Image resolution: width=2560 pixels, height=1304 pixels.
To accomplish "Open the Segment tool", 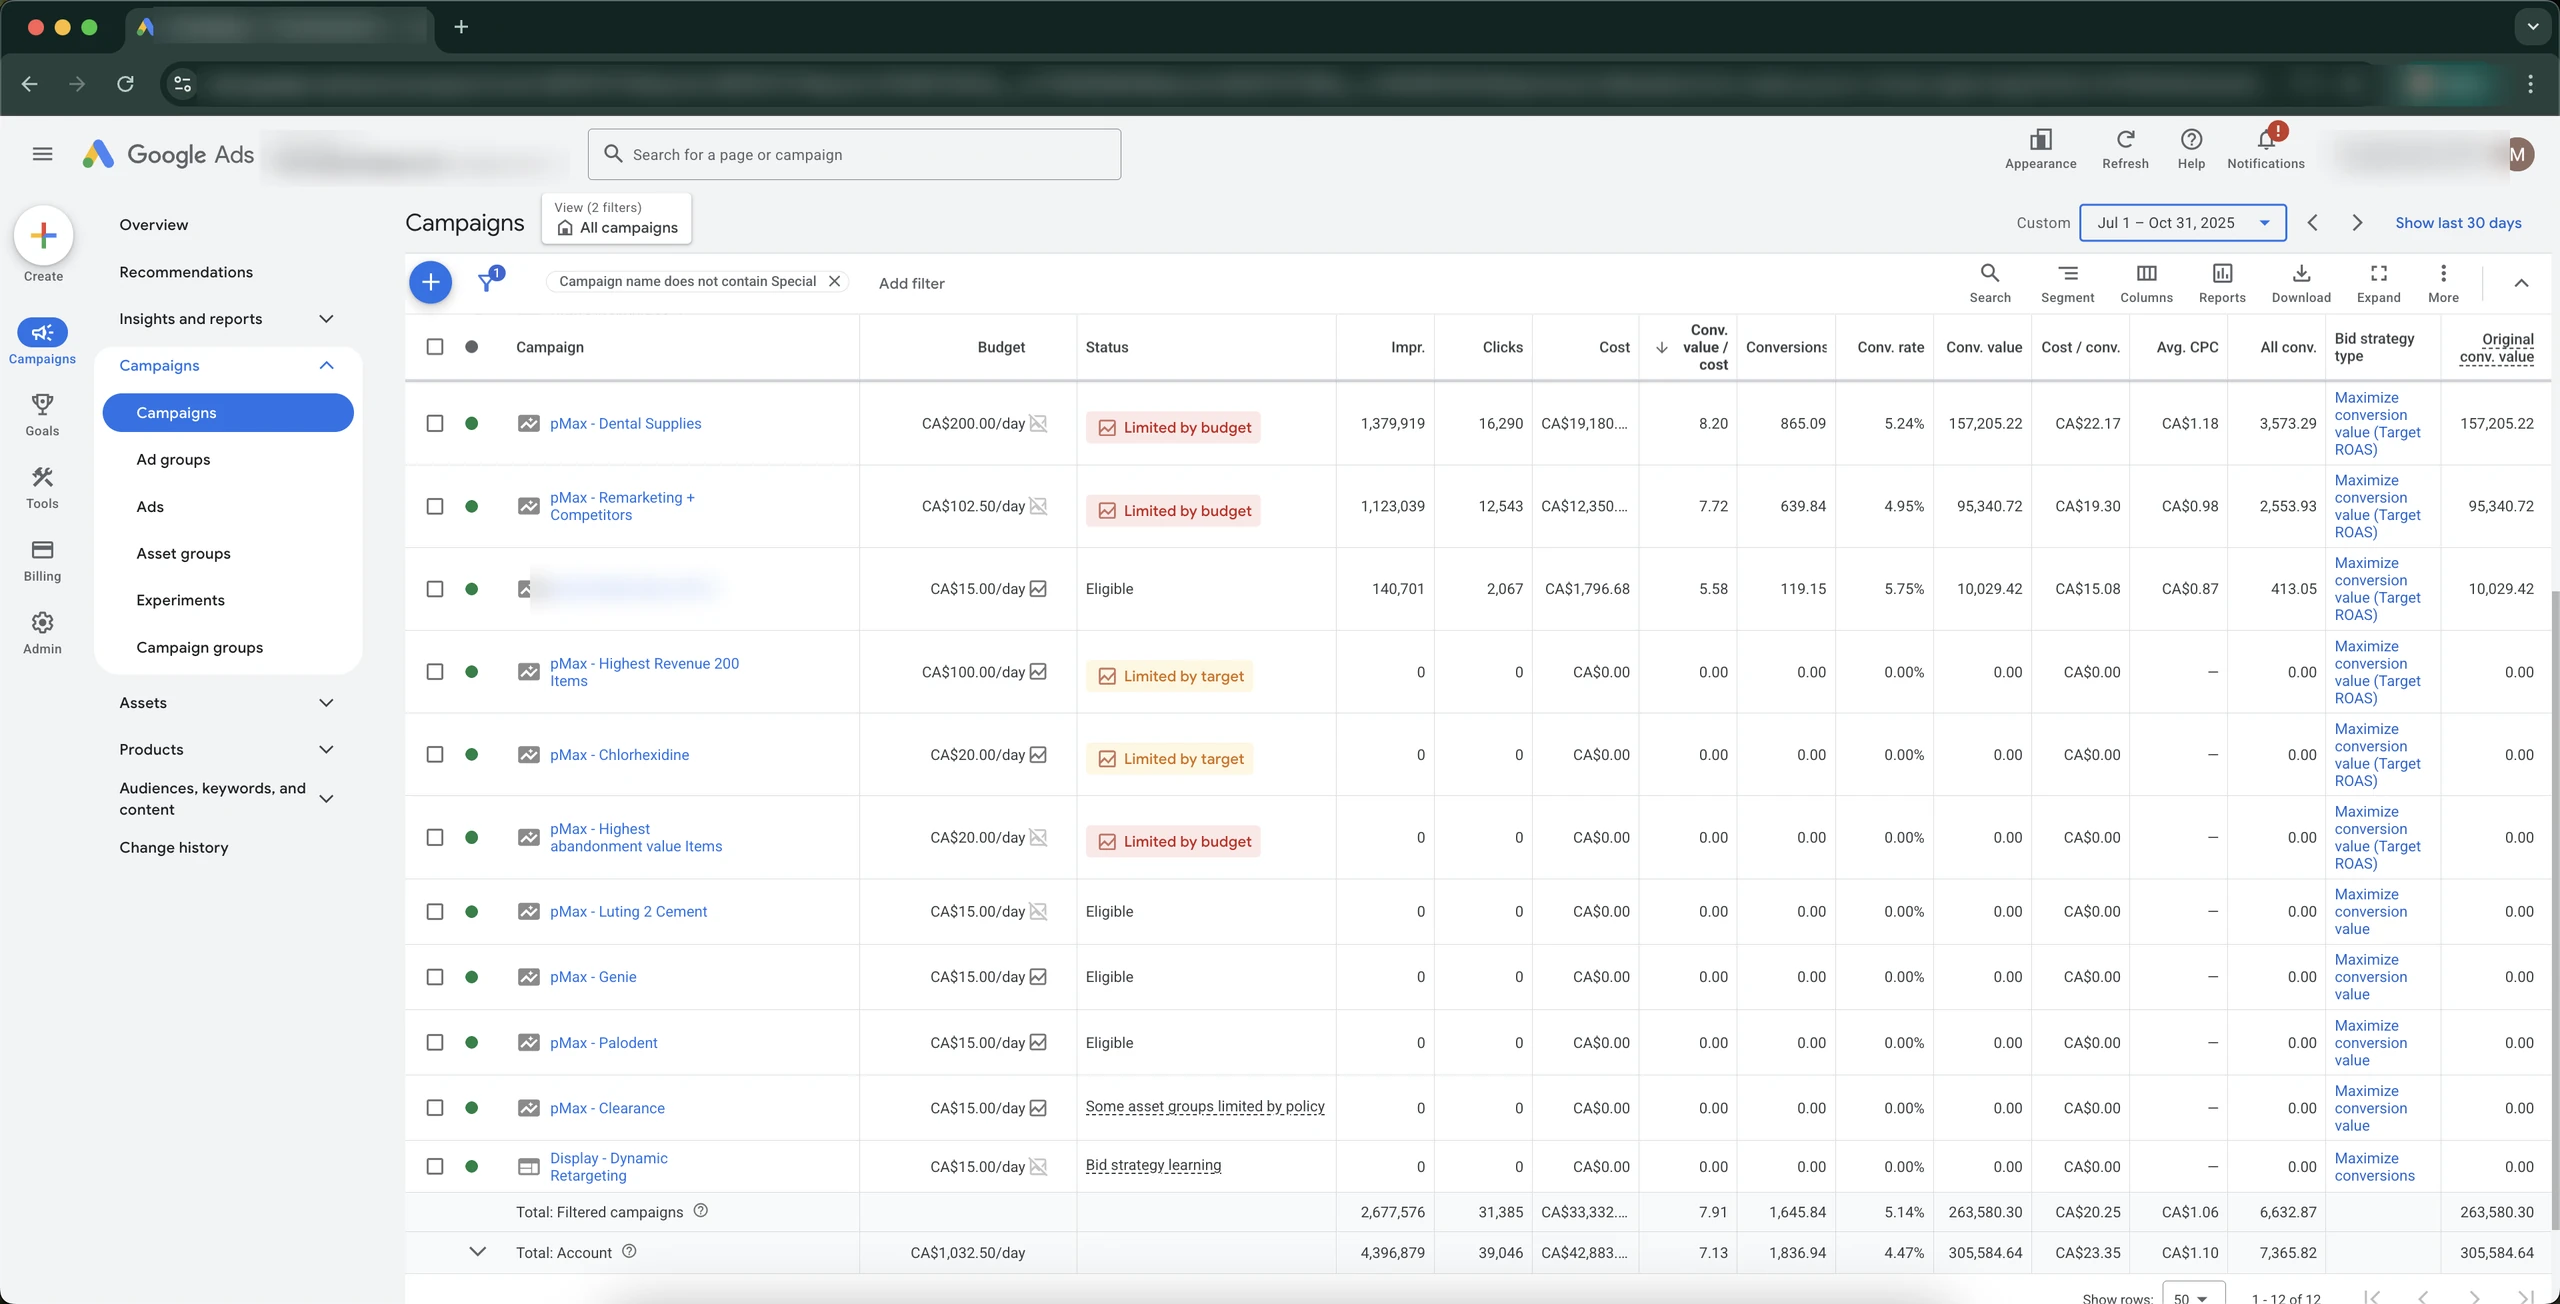I will (2067, 283).
